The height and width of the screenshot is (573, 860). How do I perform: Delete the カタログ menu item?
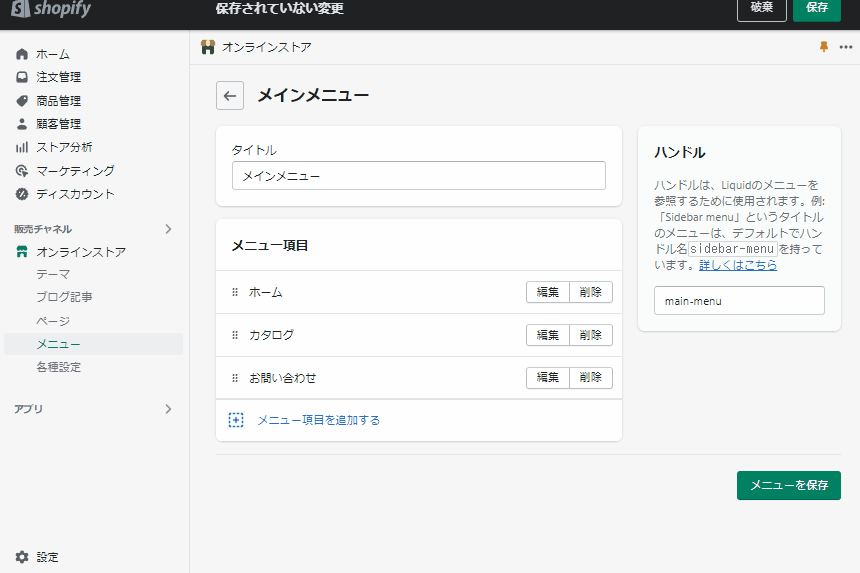591,335
